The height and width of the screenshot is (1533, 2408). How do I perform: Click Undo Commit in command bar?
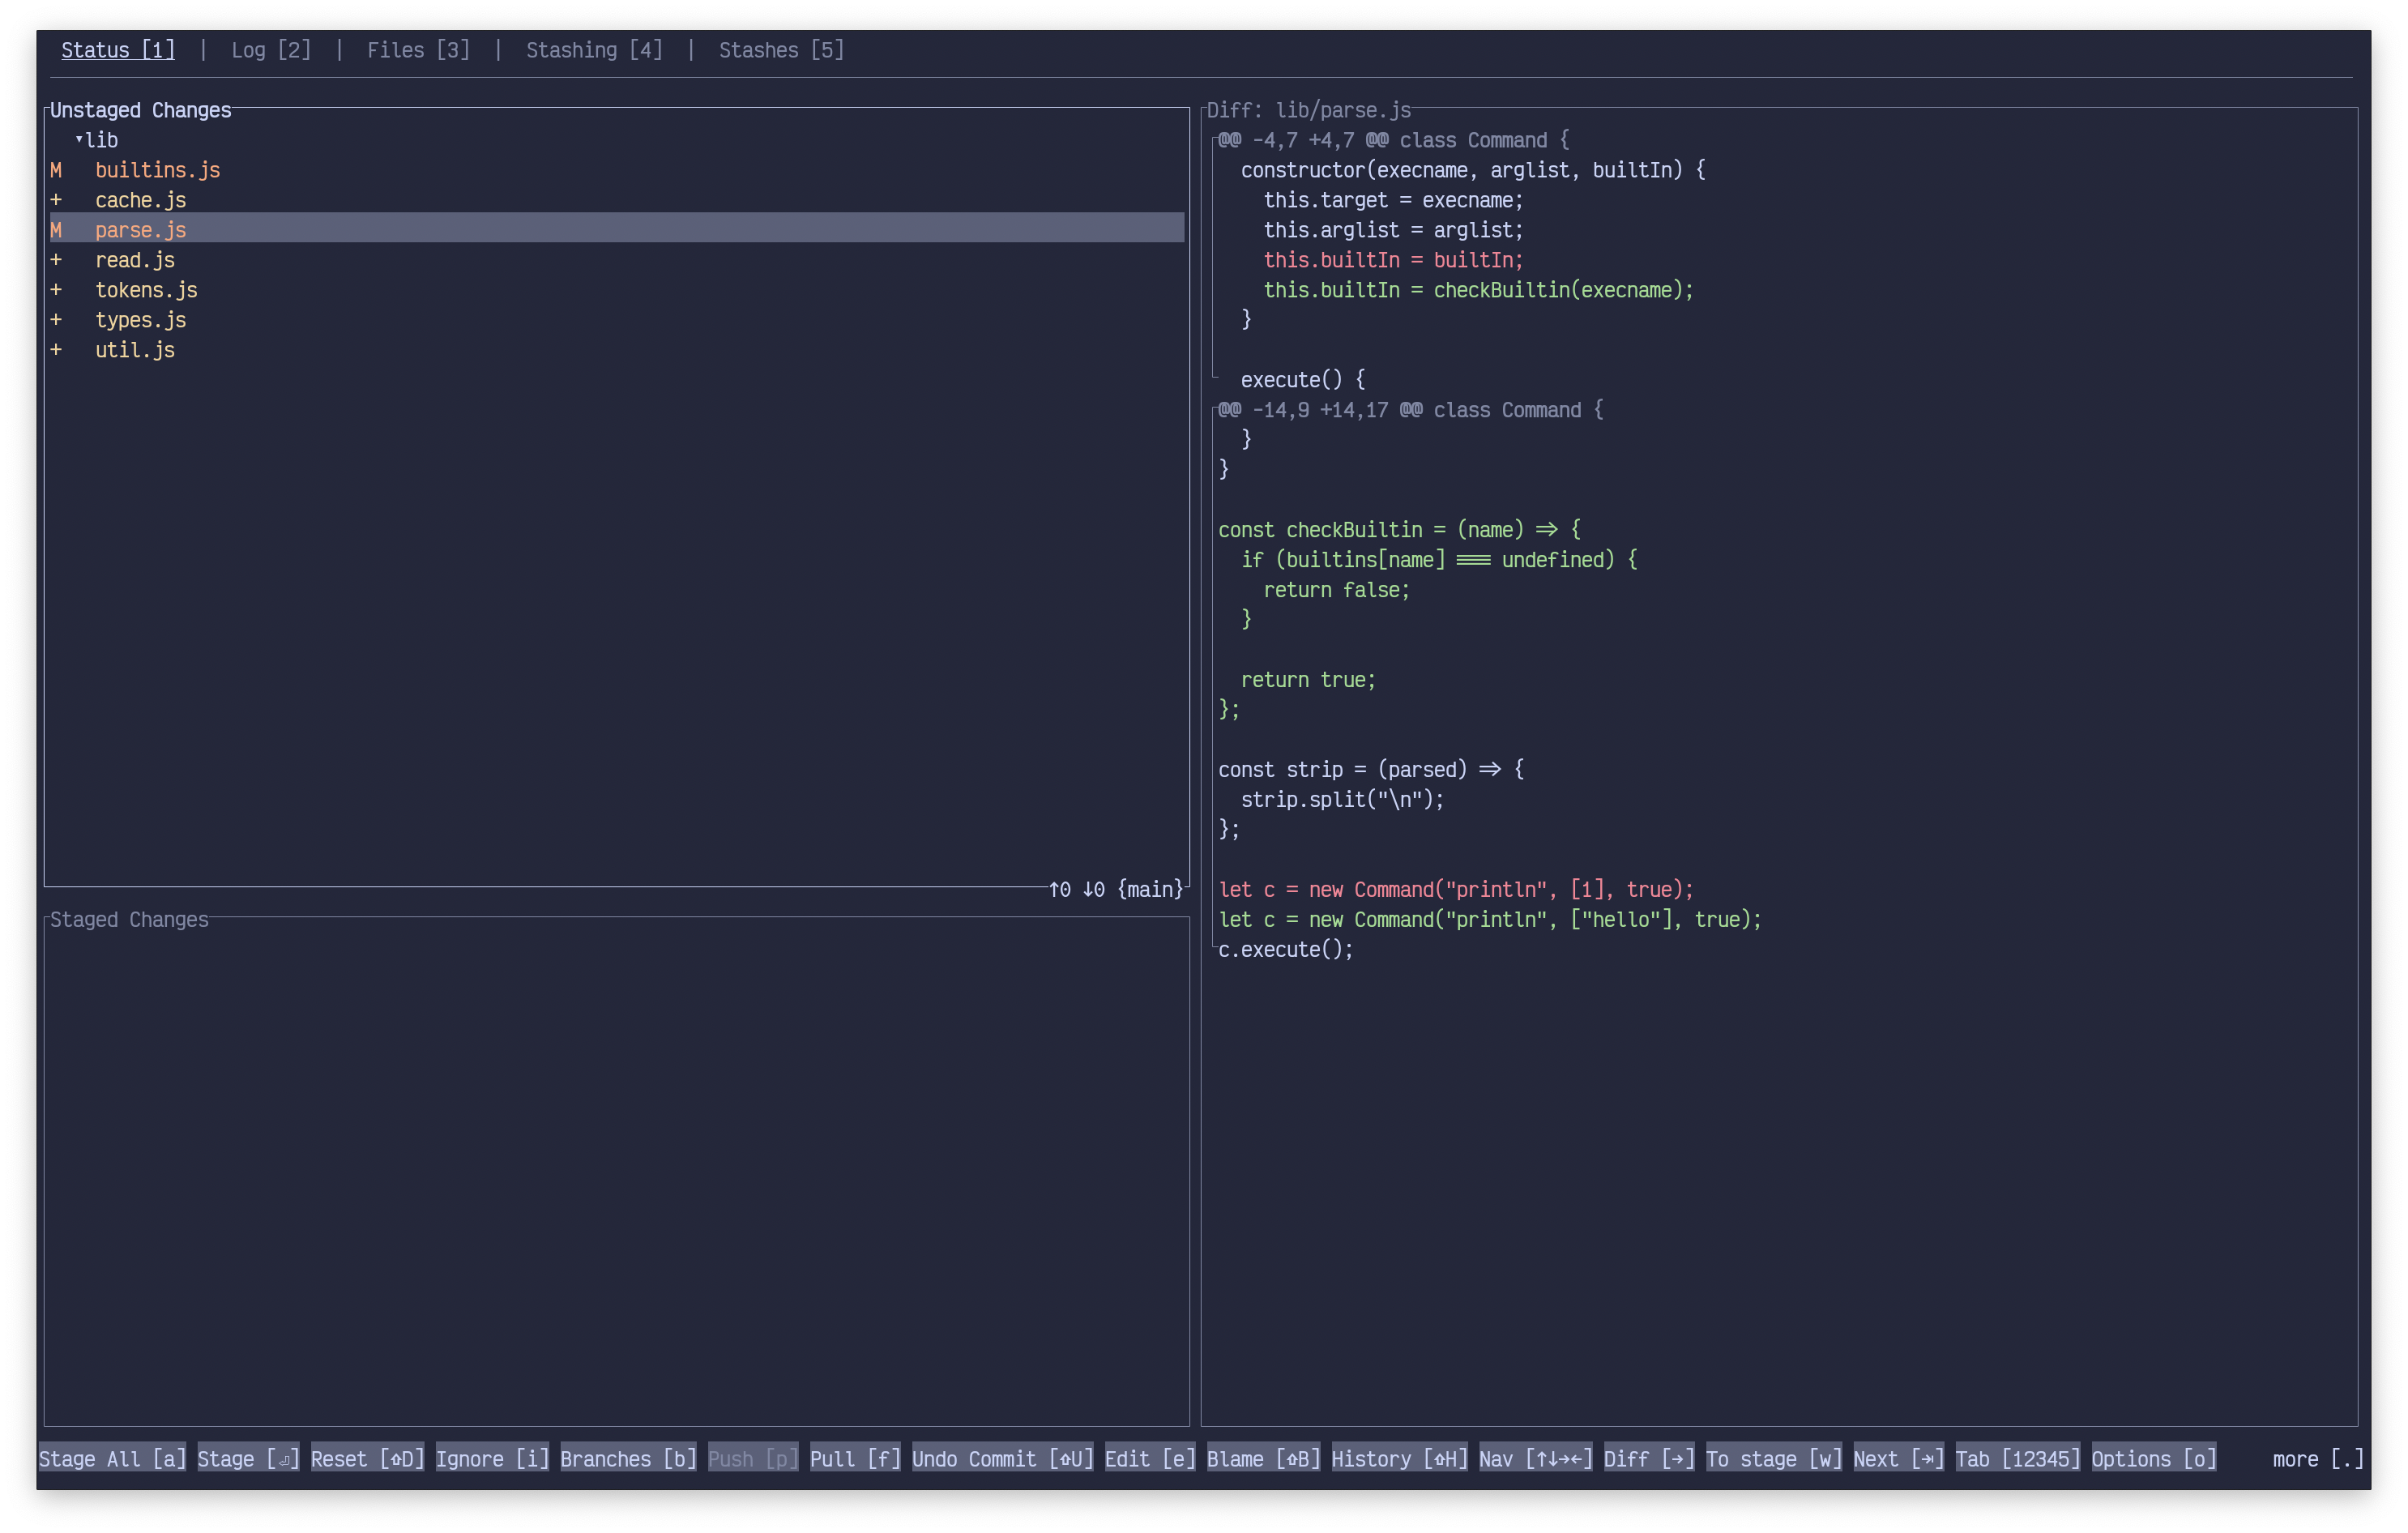point(1002,1459)
